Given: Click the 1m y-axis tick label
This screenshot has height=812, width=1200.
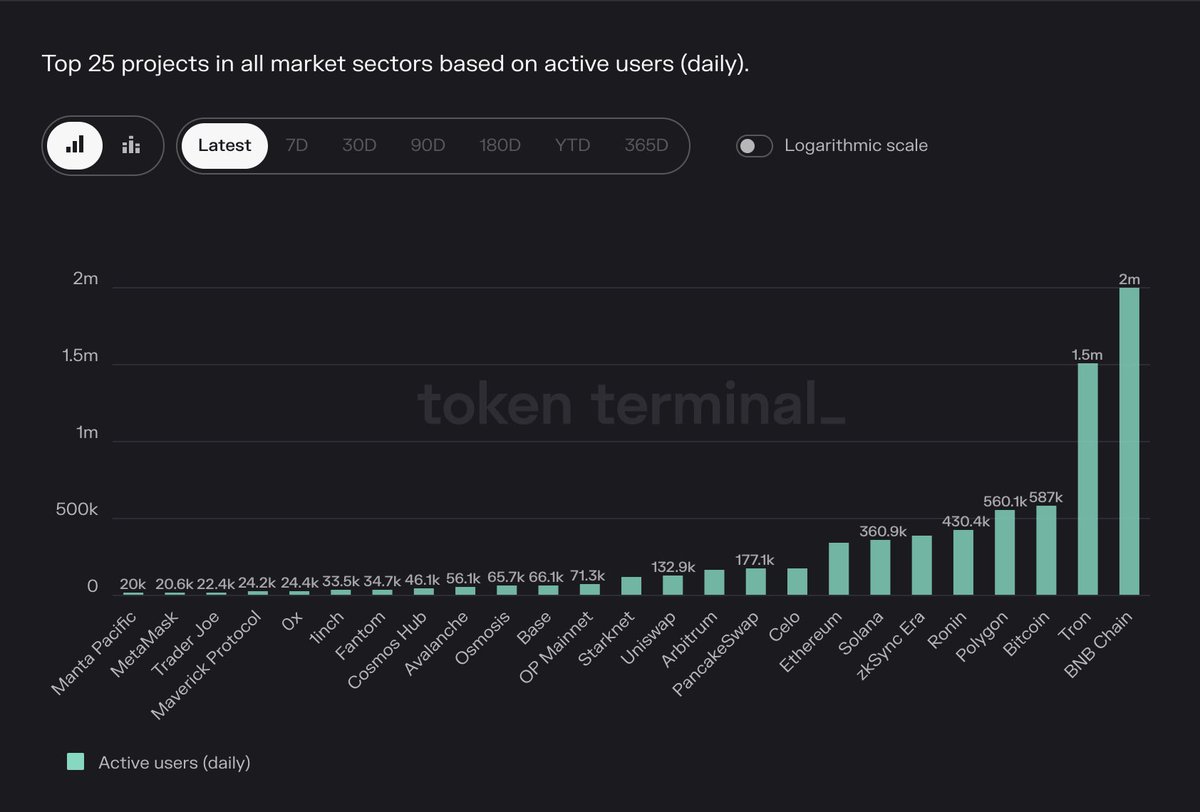Looking at the screenshot, I should pyautogui.click(x=87, y=433).
